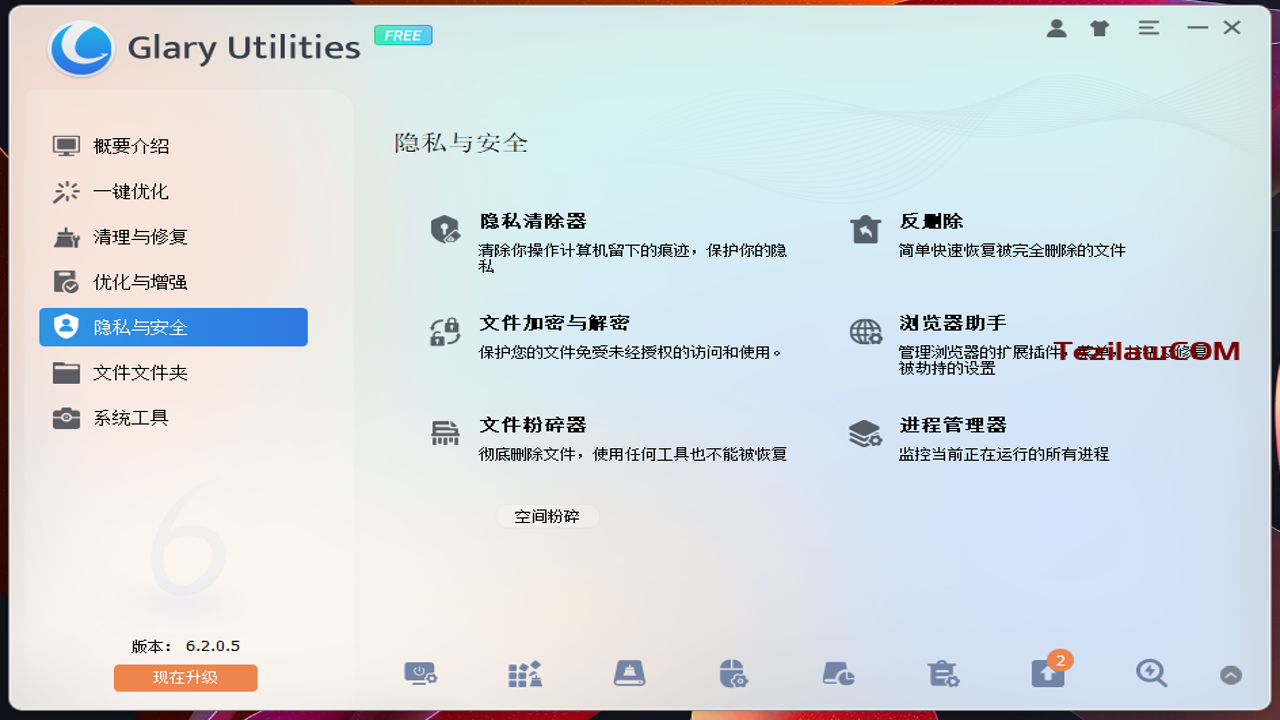
Task: Click the 文件加密与解密 lock icon
Action: pos(445,332)
